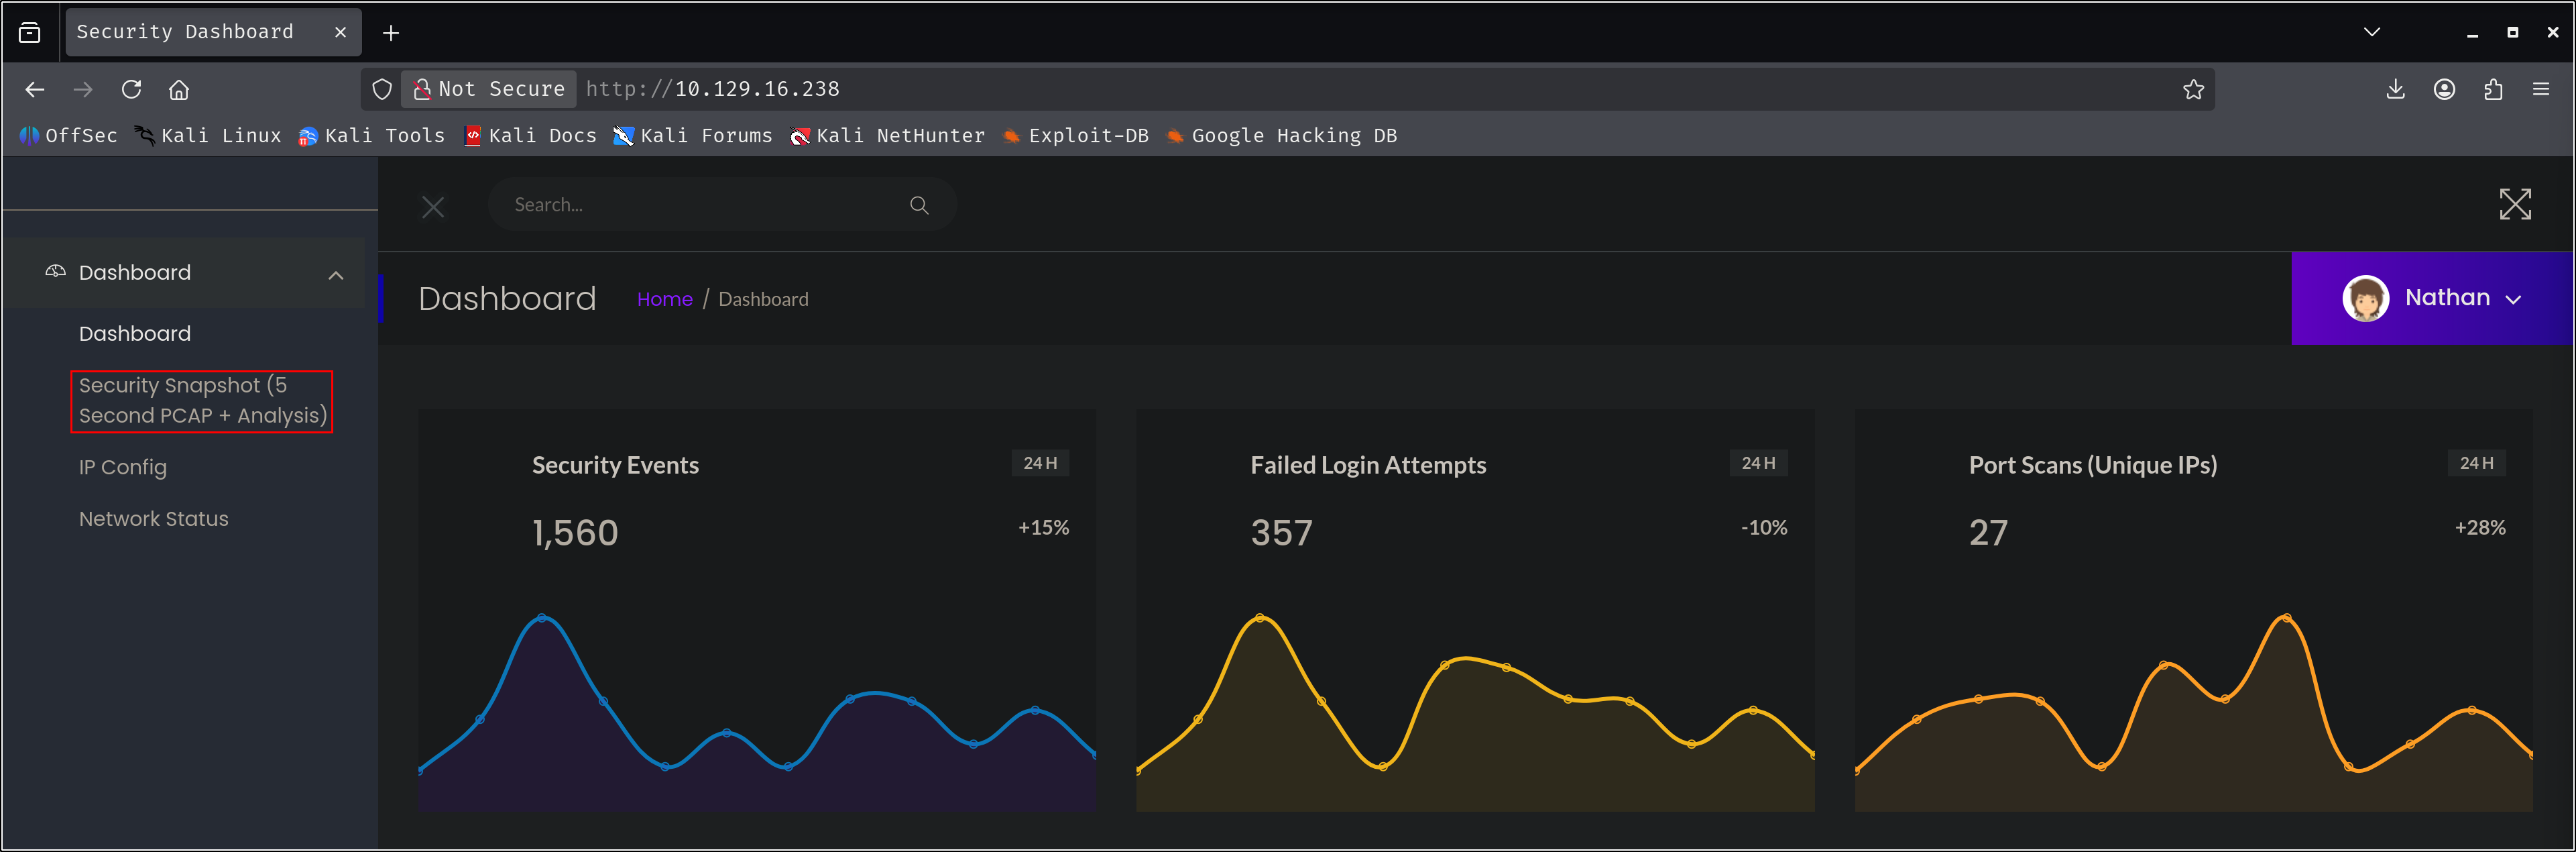Select IP Config in sidebar
2576x852 pixels.
[123, 467]
